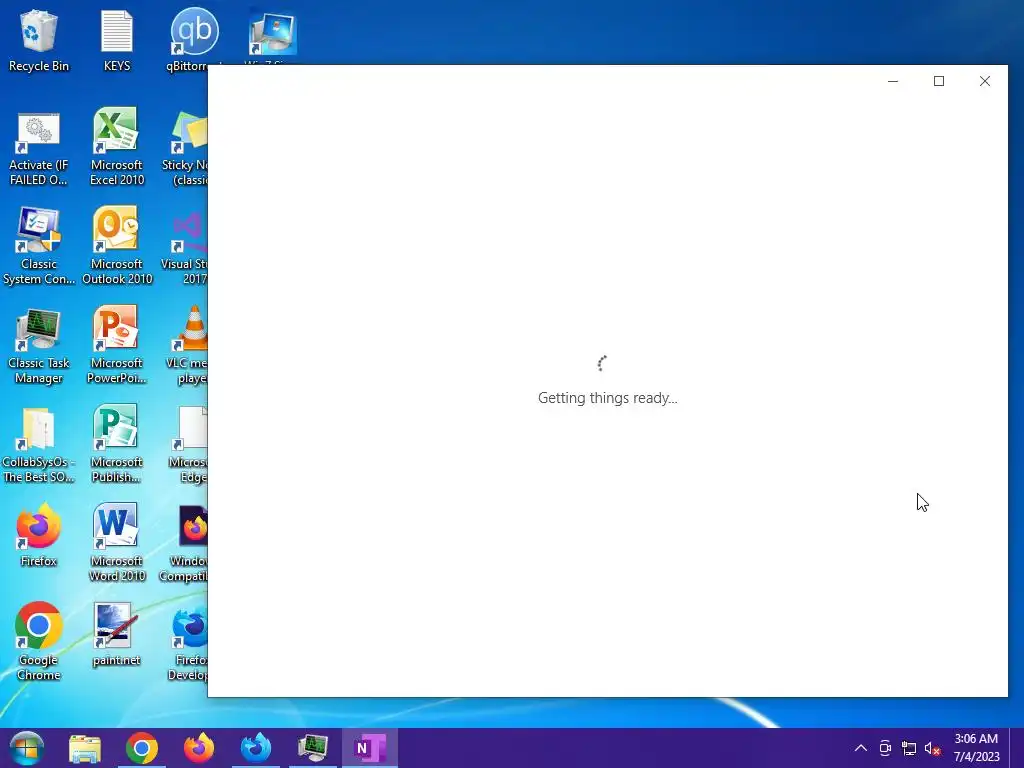Viewport: 1024px width, 768px height.
Task: Launch the VLC media player shortcut
Action: click(x=187, y=345)
